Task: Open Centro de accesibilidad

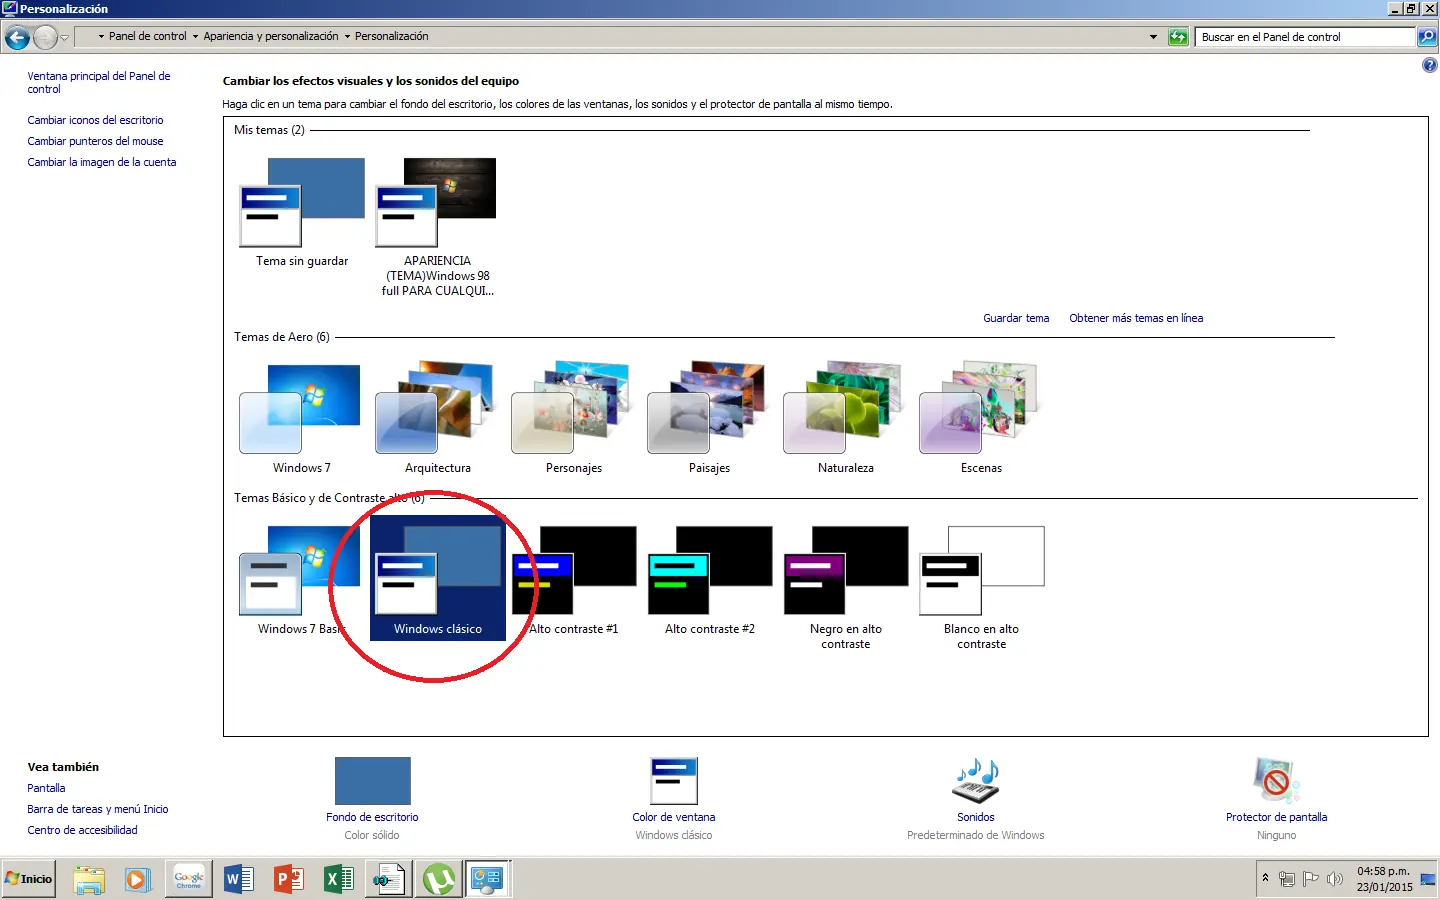Action: 82,830
